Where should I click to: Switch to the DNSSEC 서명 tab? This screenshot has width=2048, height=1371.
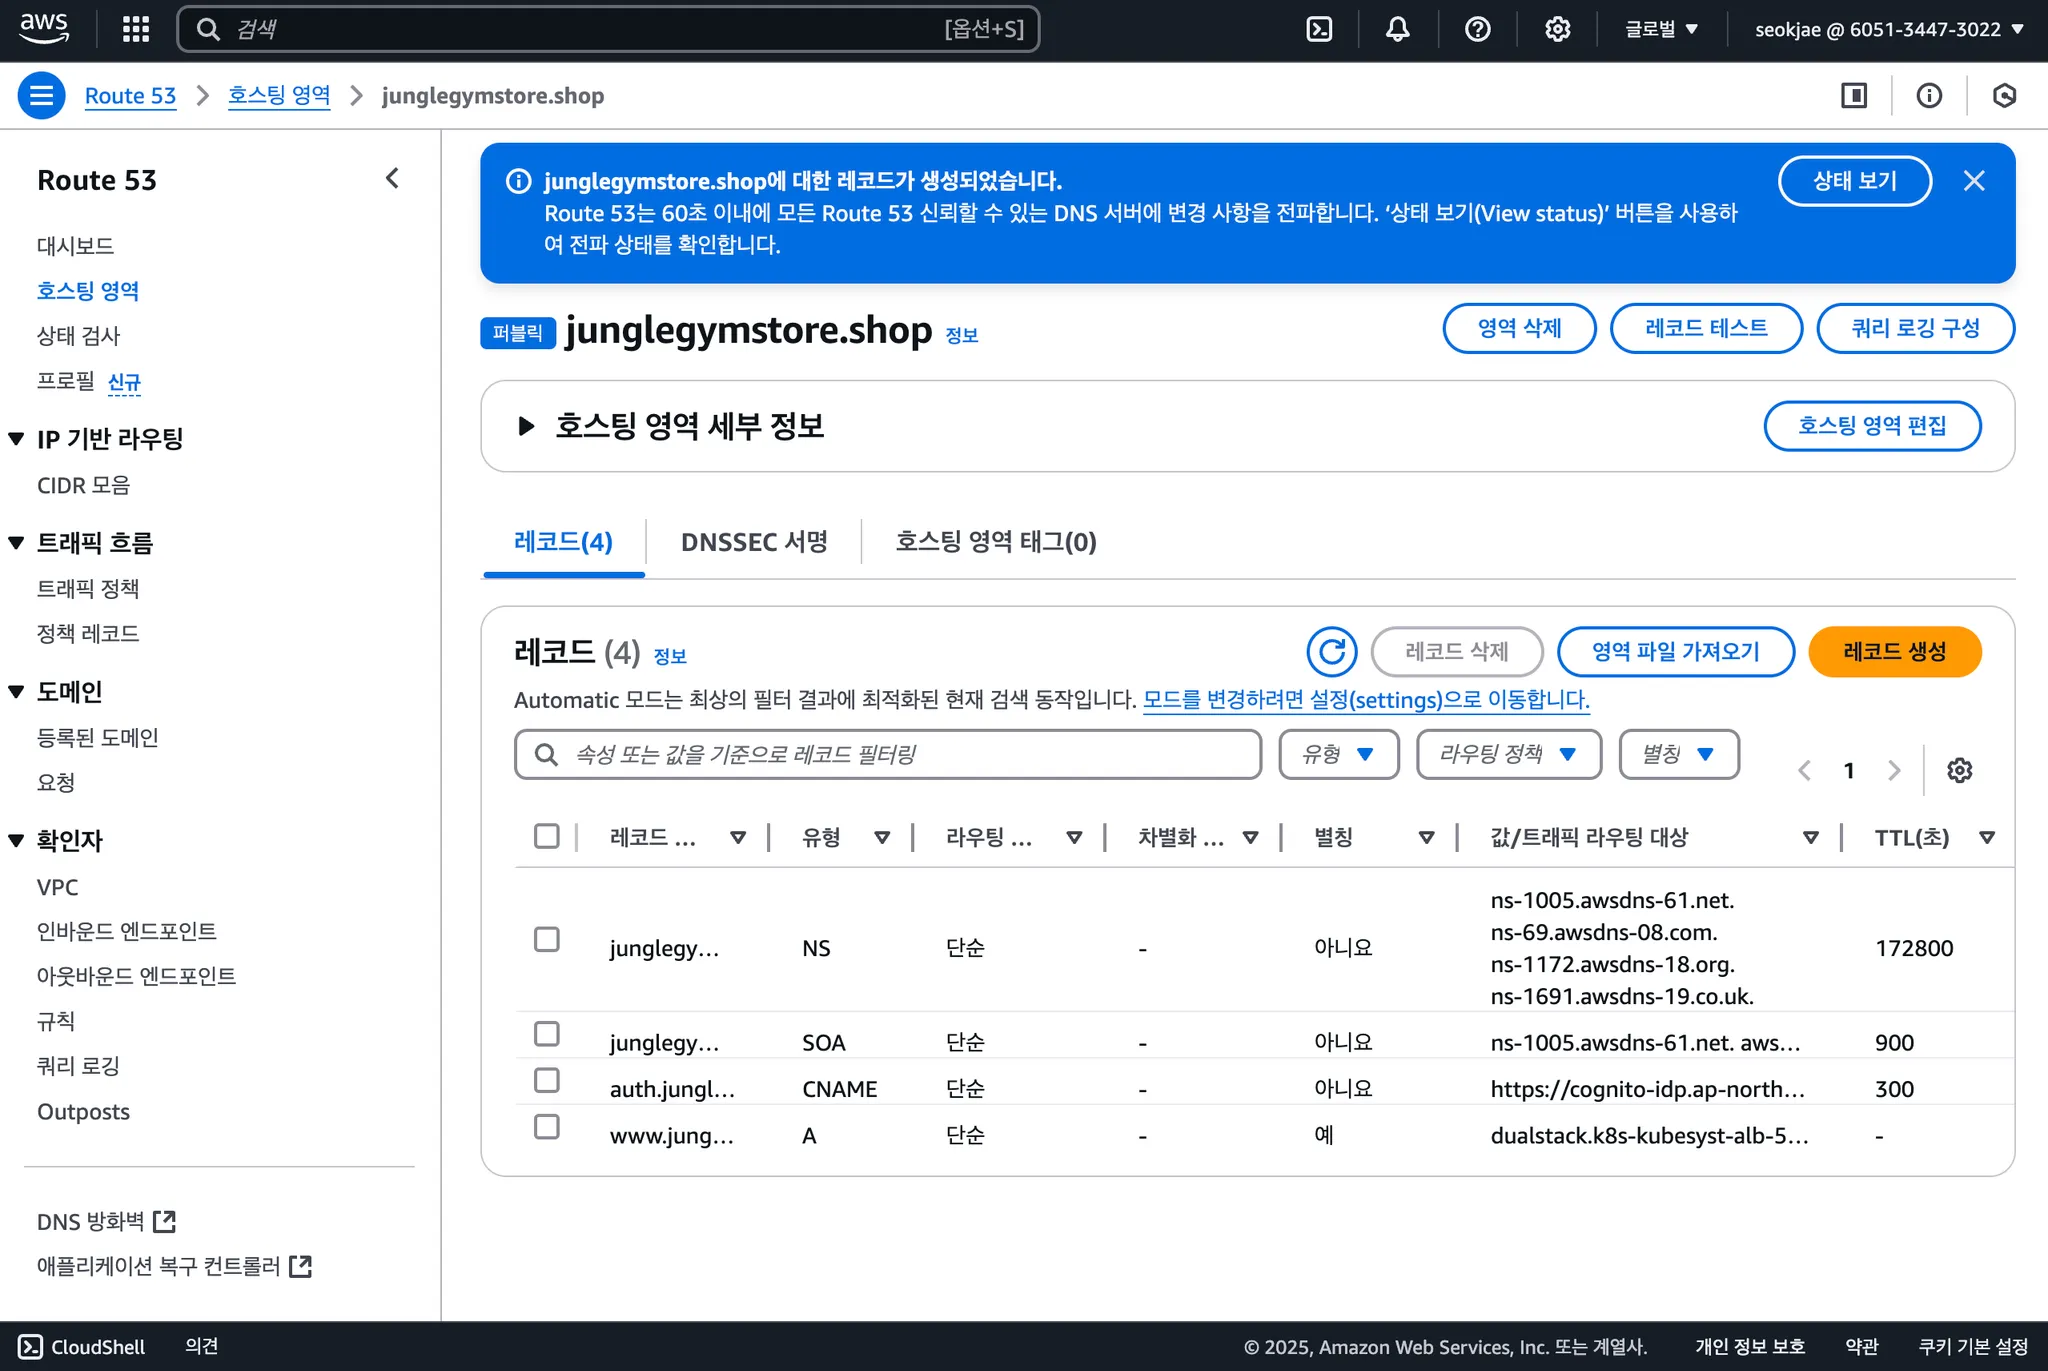point(754,542)
